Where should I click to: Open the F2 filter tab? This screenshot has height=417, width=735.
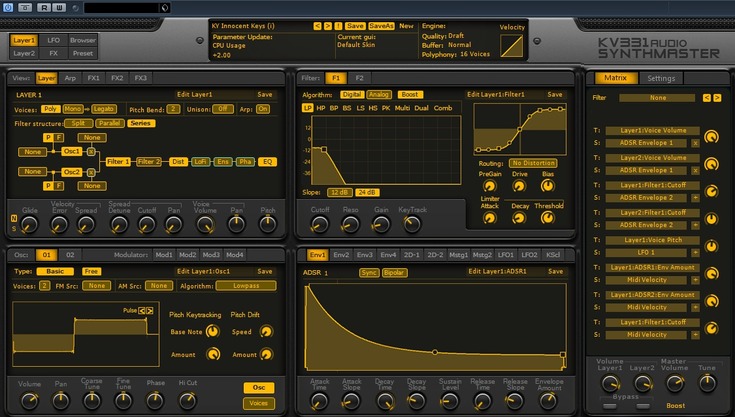(x=359, y=78)
